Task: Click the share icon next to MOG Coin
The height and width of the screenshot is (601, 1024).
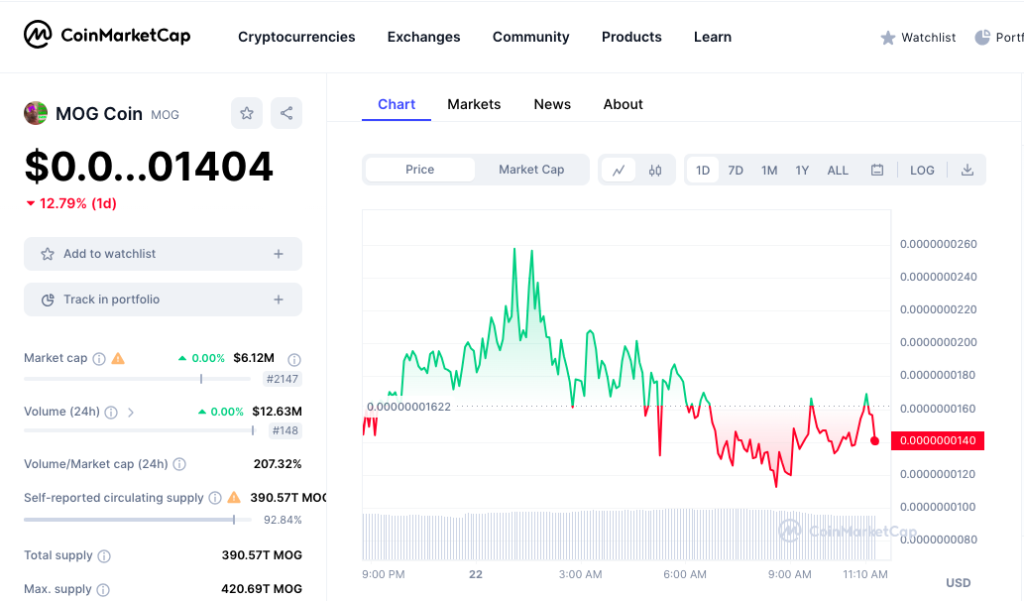Action: click(287, 113)
